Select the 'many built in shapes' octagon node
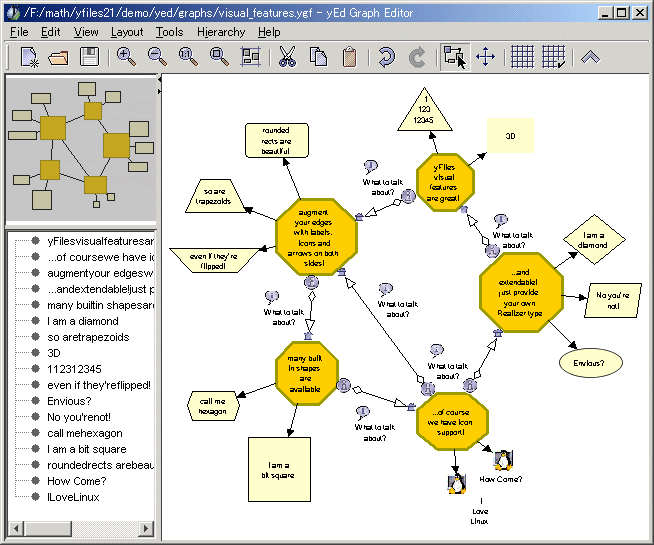This screenshot has height=545, width=654. point(306,373)
